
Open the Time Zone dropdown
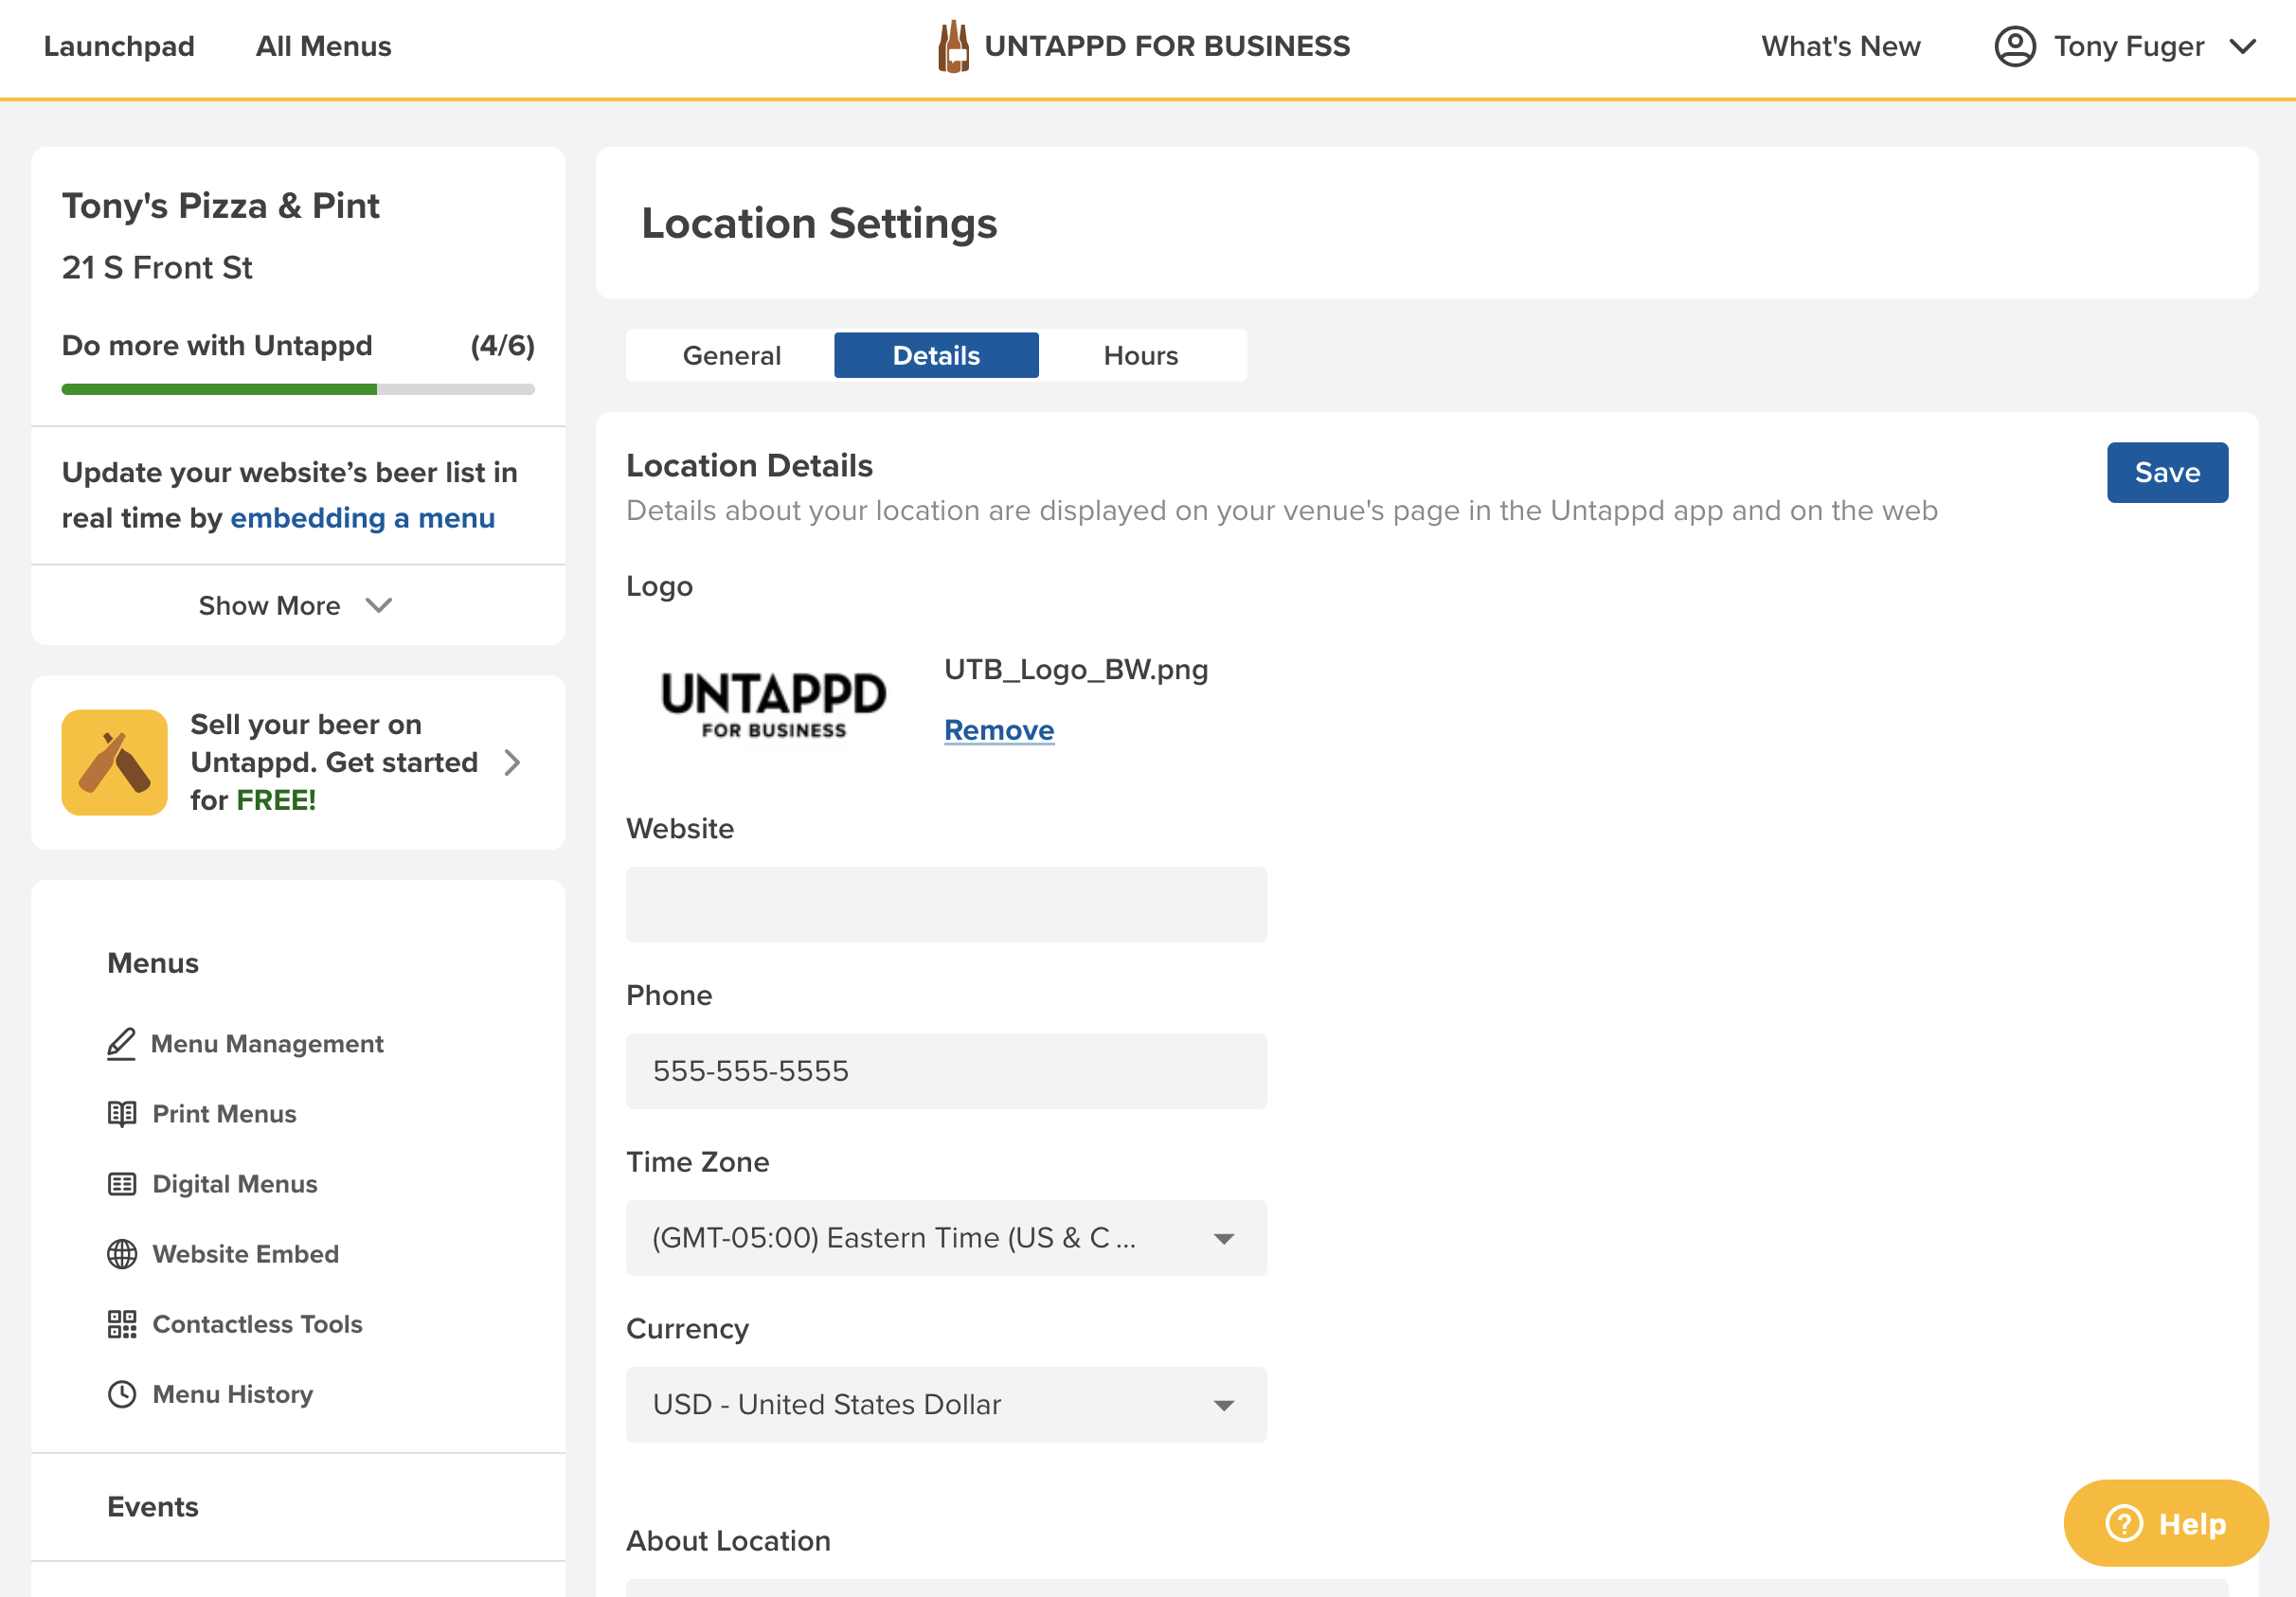click(945, 1237)
